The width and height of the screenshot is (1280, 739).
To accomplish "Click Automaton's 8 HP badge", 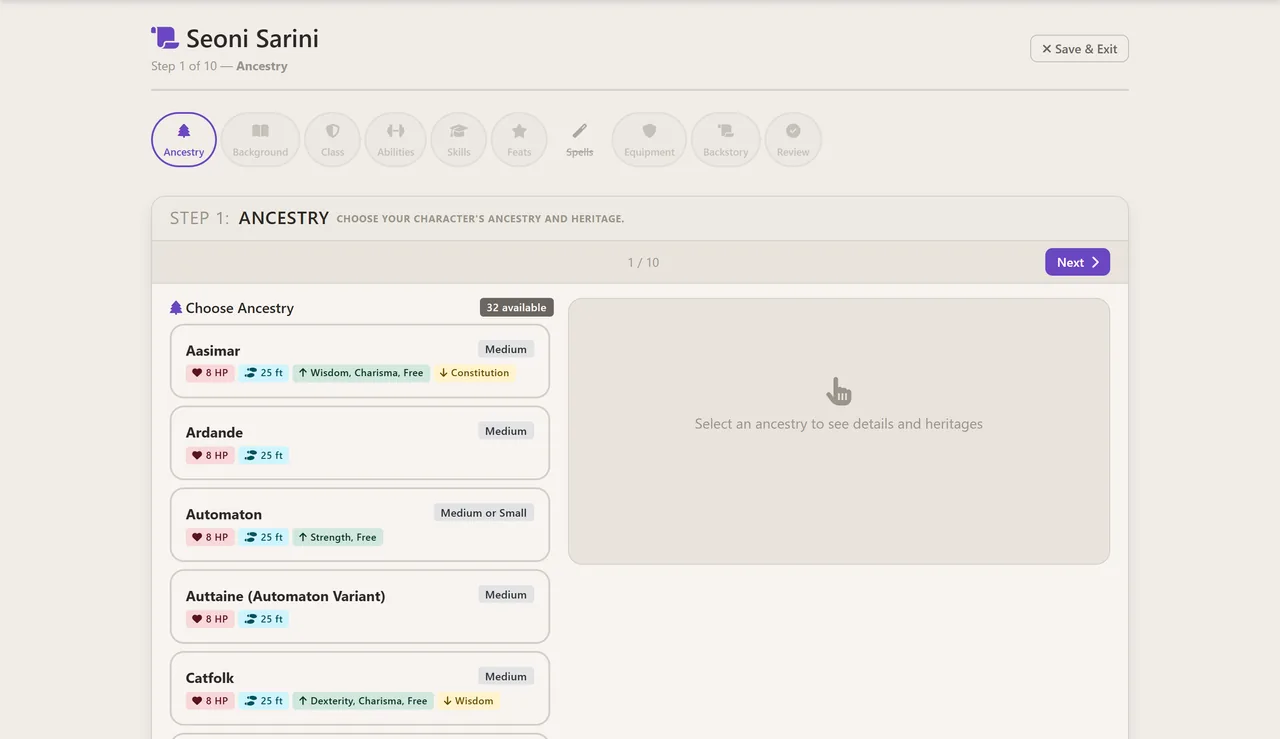I will (x=210, y=537).
